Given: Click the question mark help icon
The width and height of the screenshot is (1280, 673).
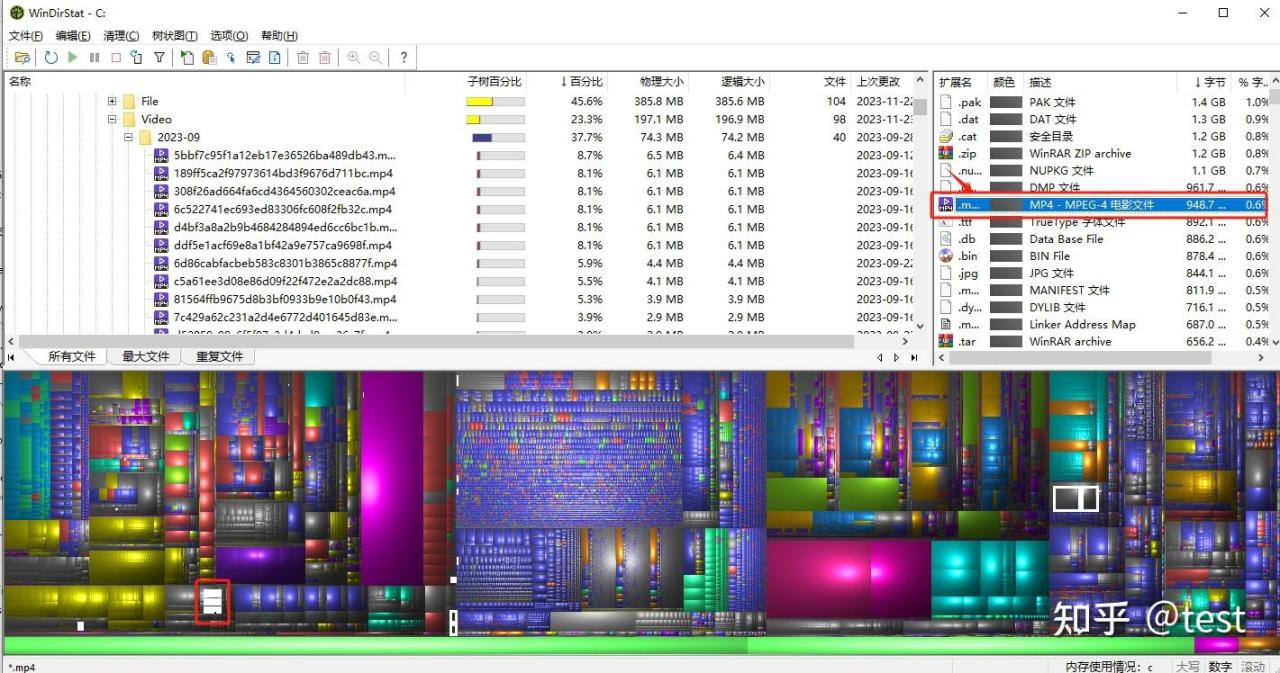Looking at the screenshot, I should coord(404,58).
